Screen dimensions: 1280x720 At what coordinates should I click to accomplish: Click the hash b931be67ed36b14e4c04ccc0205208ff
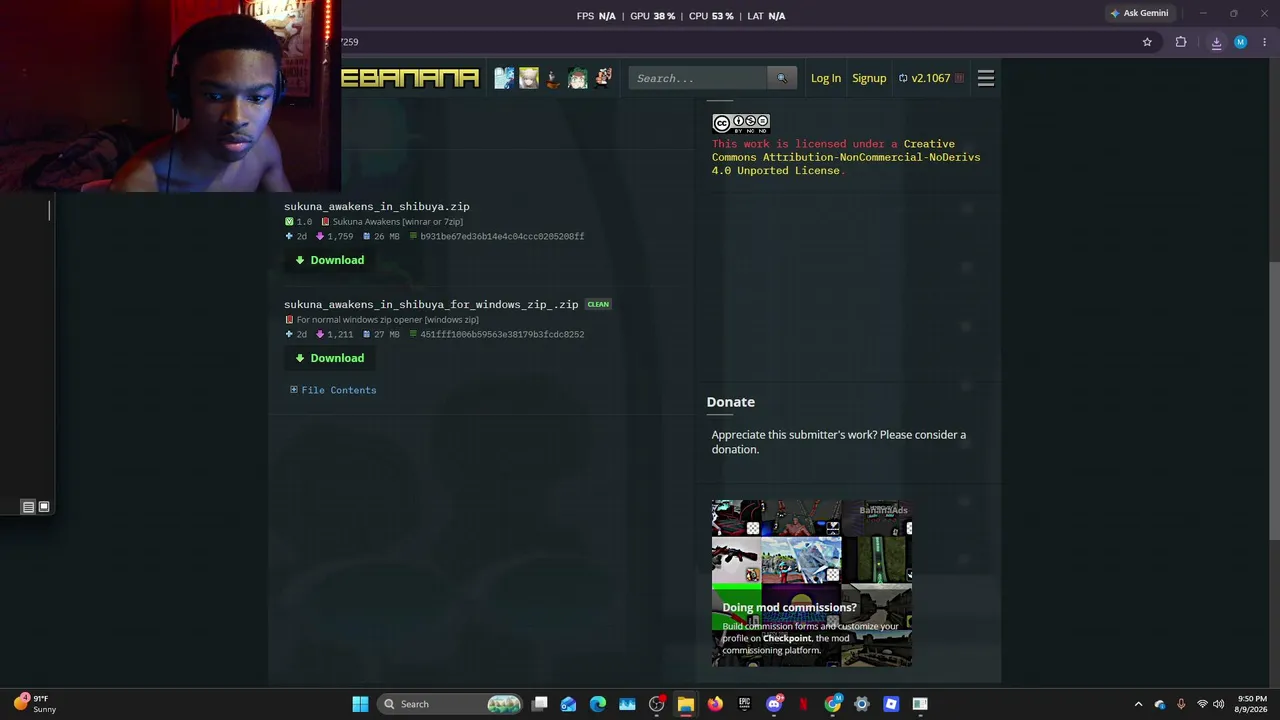coord(502,237)
